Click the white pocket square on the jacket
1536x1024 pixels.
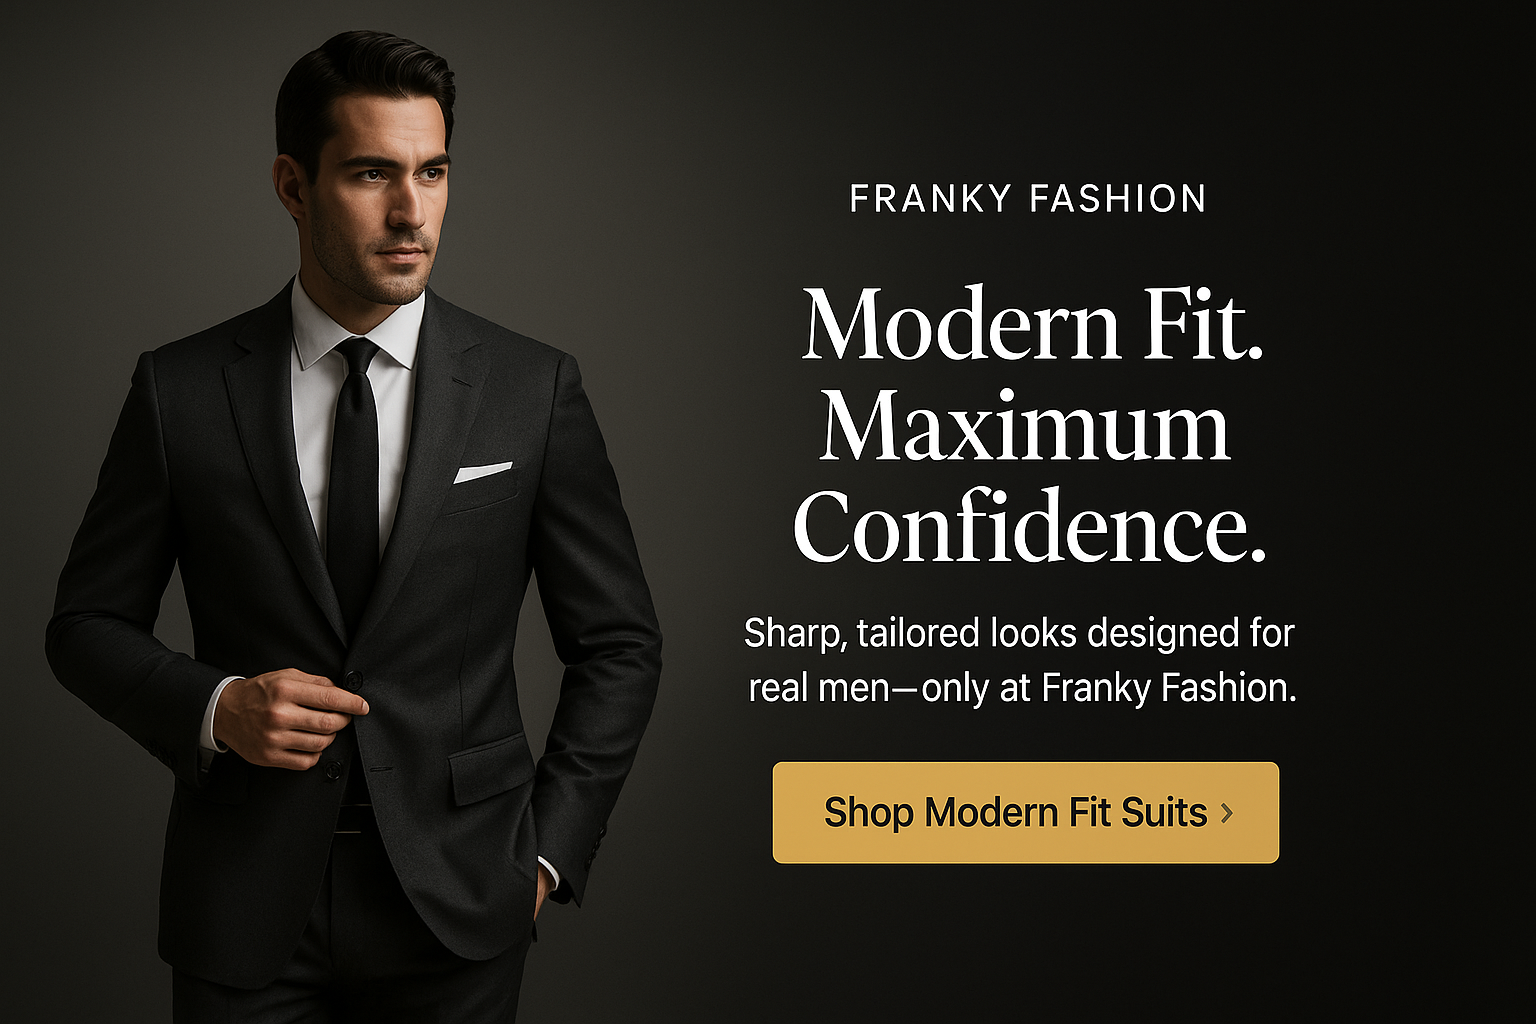point(482,472)
